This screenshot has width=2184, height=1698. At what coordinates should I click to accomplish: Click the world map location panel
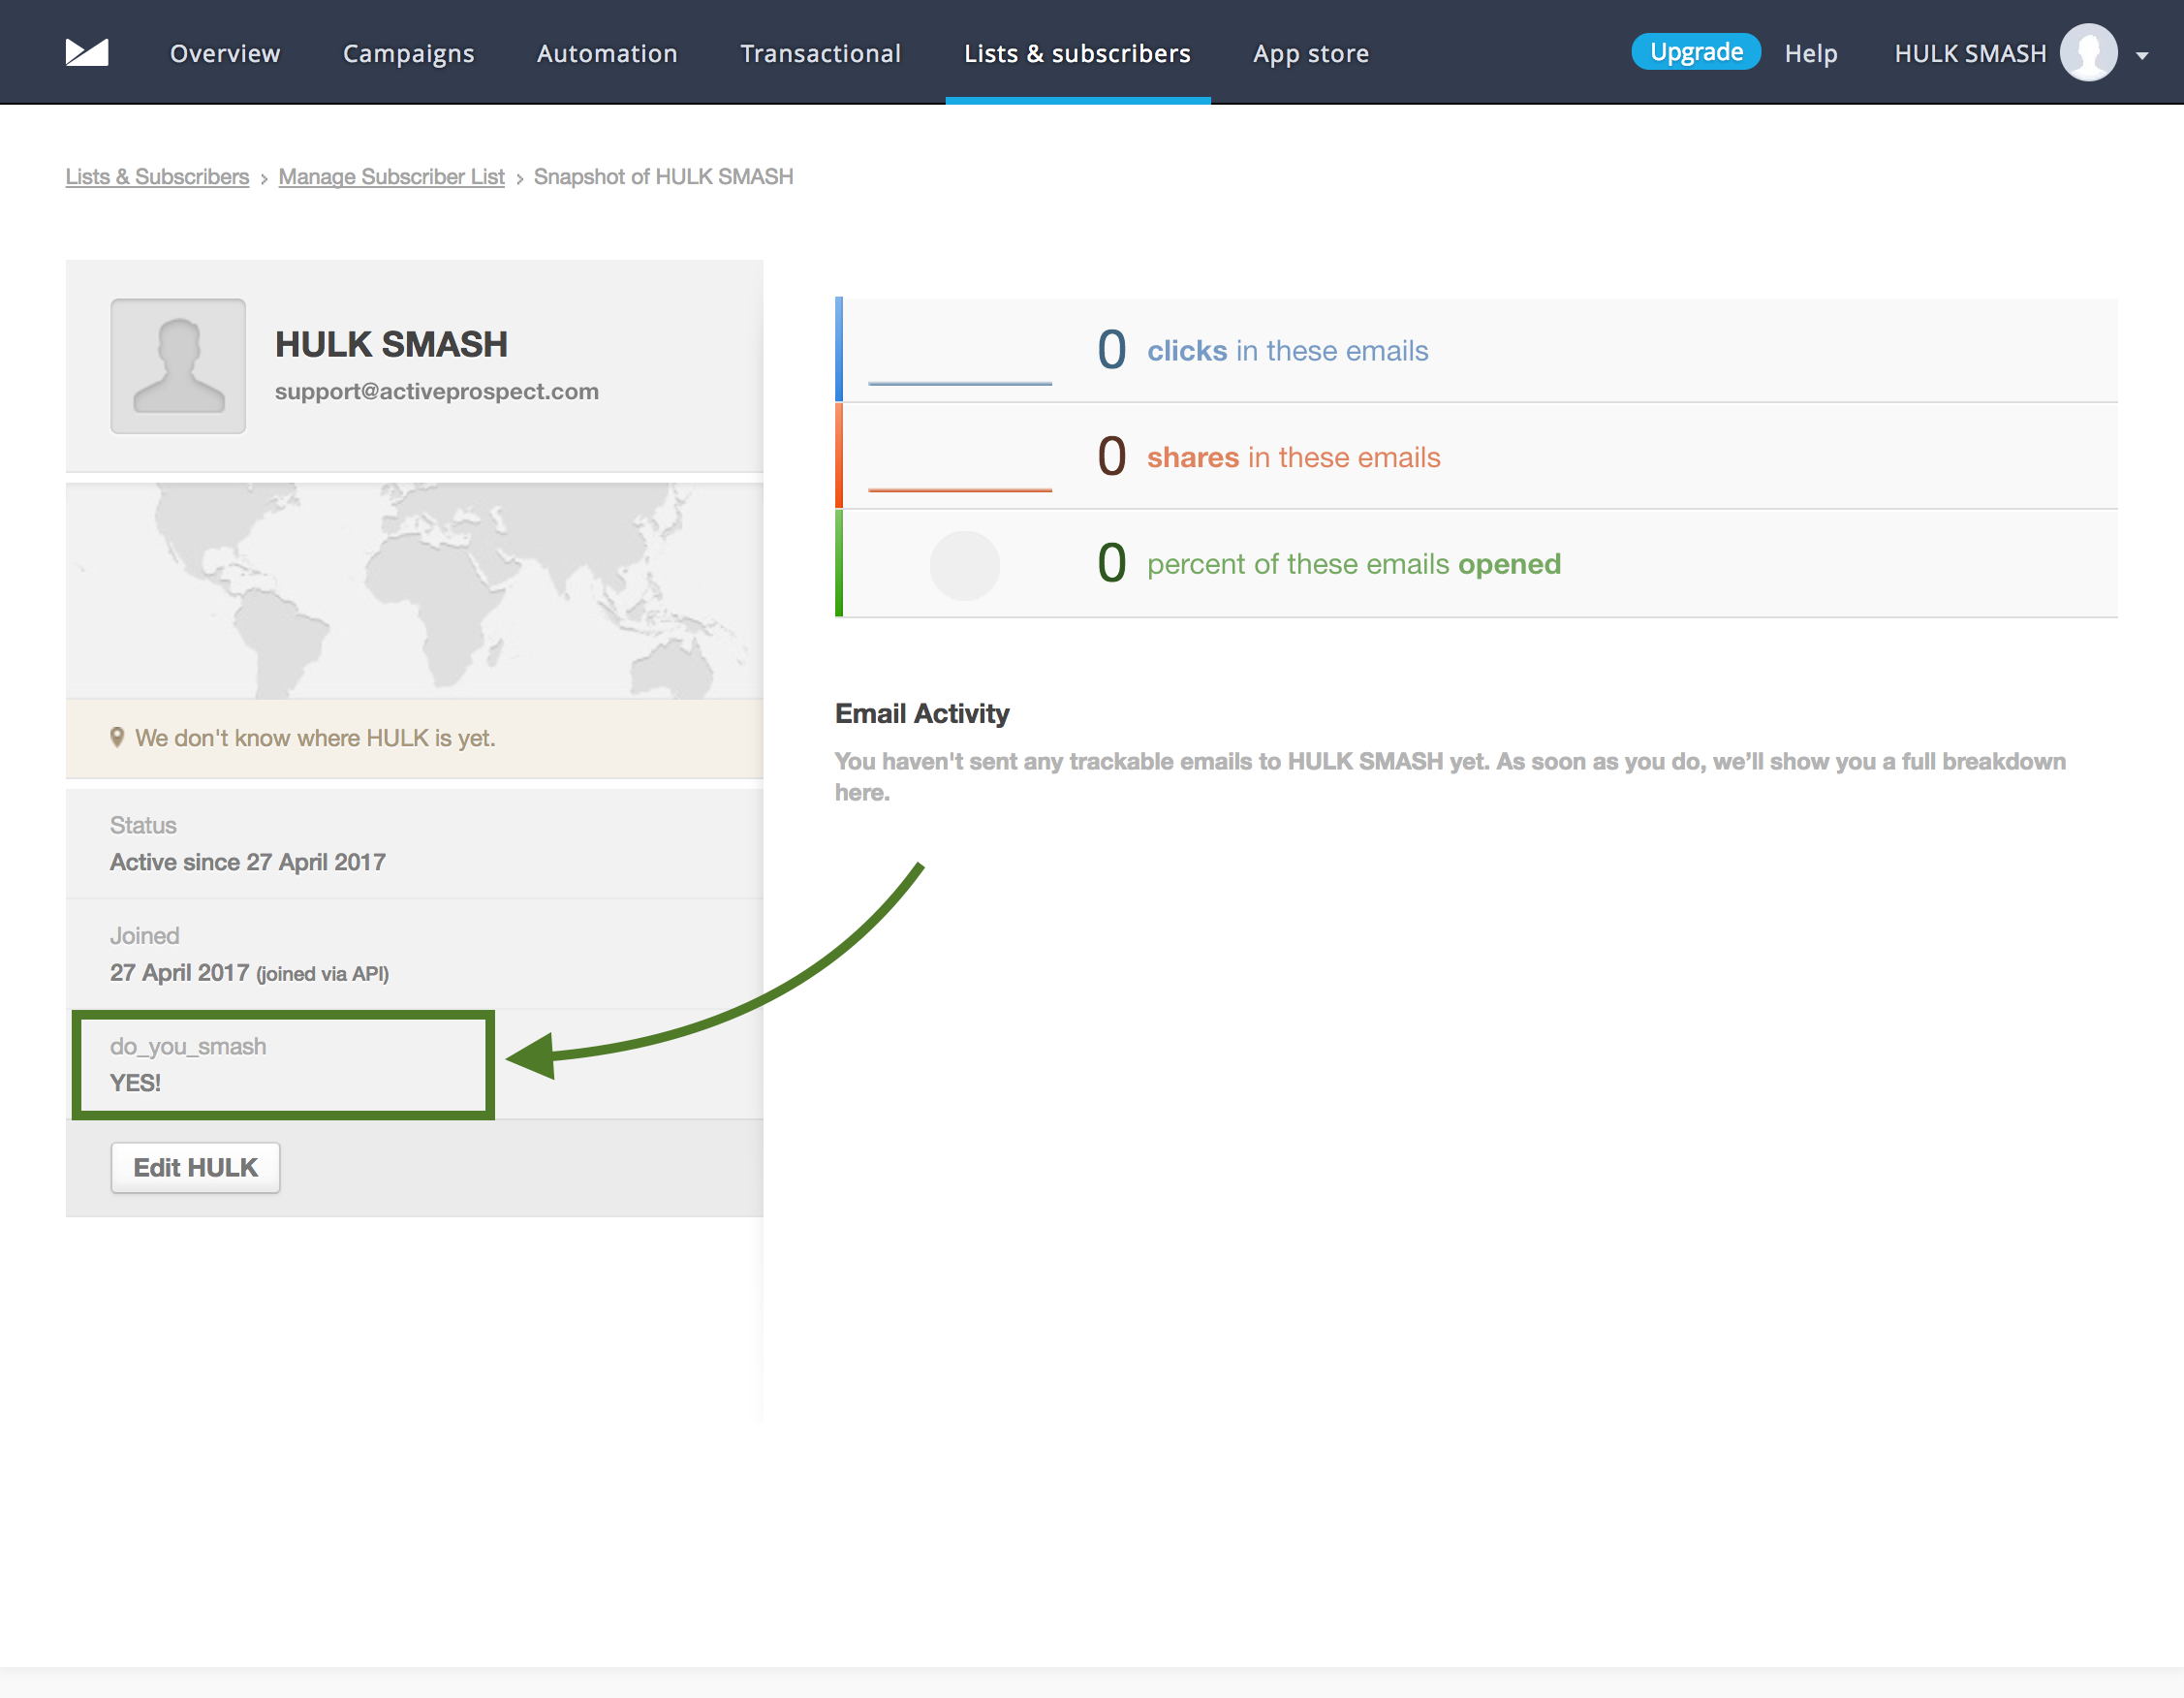tap(414, 590)
